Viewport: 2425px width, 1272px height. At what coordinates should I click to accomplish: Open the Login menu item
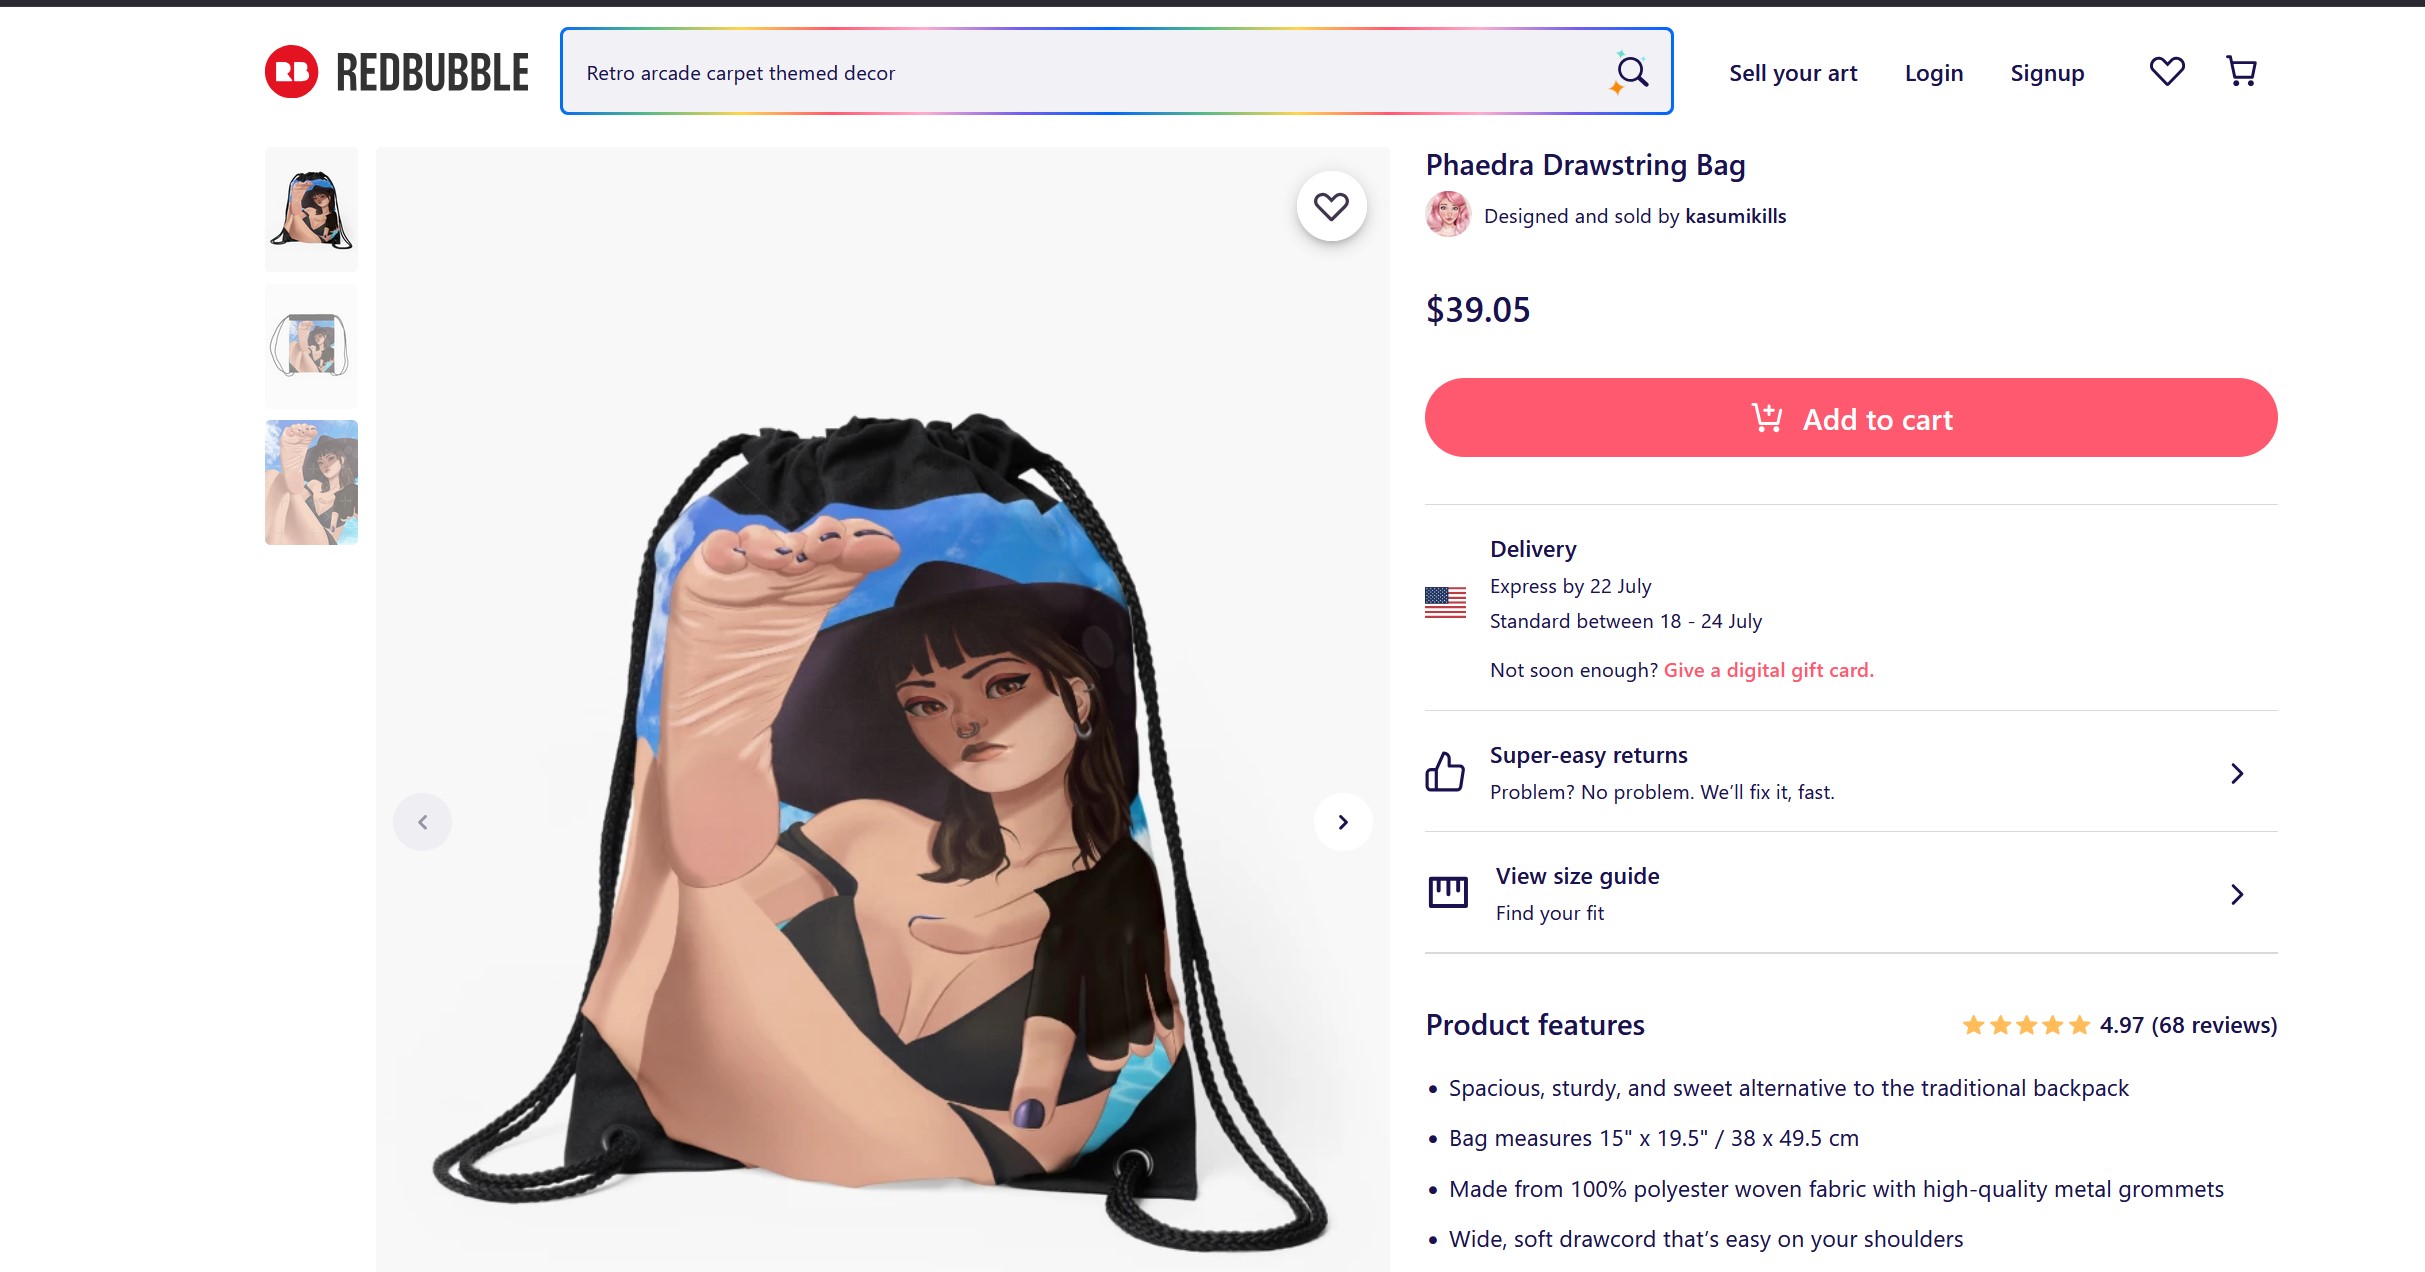click(1934, 73)
